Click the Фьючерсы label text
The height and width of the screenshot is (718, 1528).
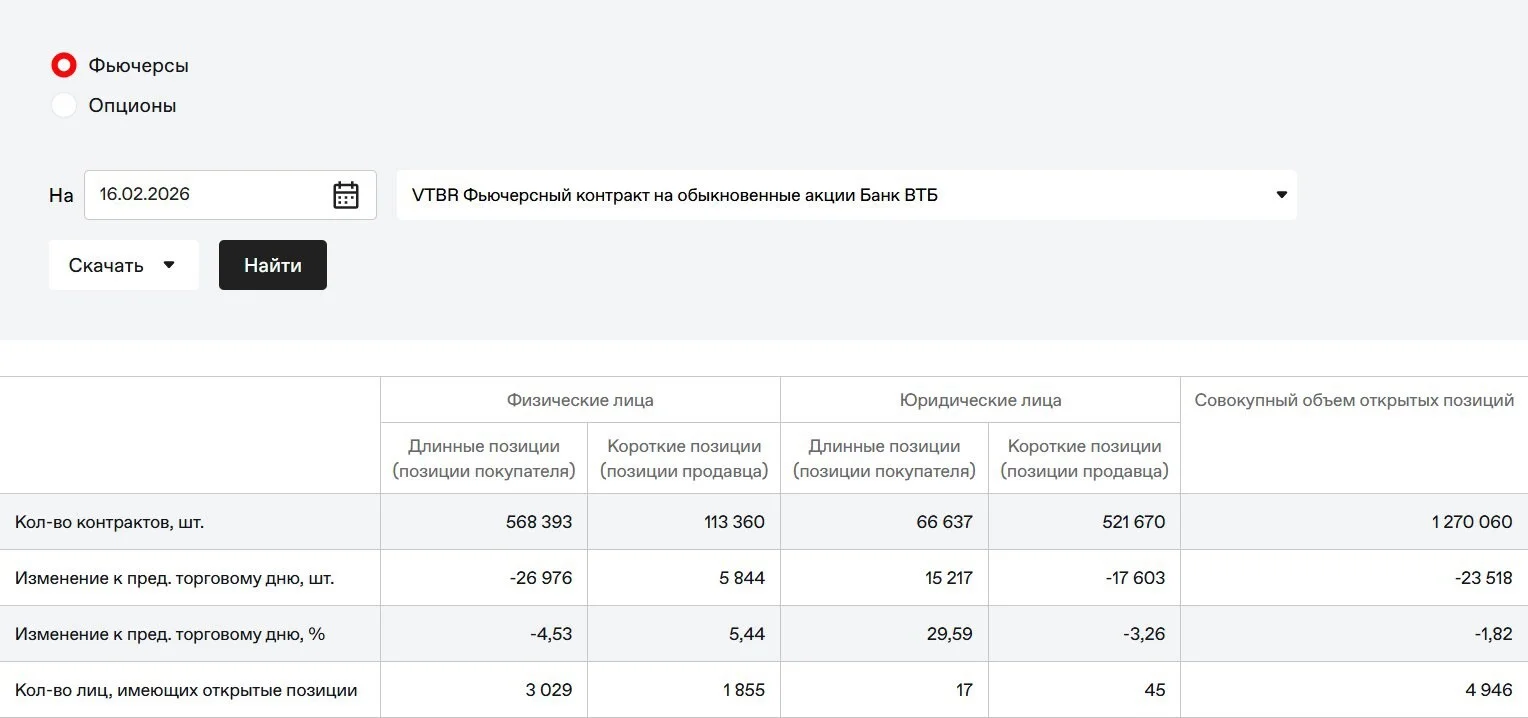pyautogui.click(x=138, y=66)
